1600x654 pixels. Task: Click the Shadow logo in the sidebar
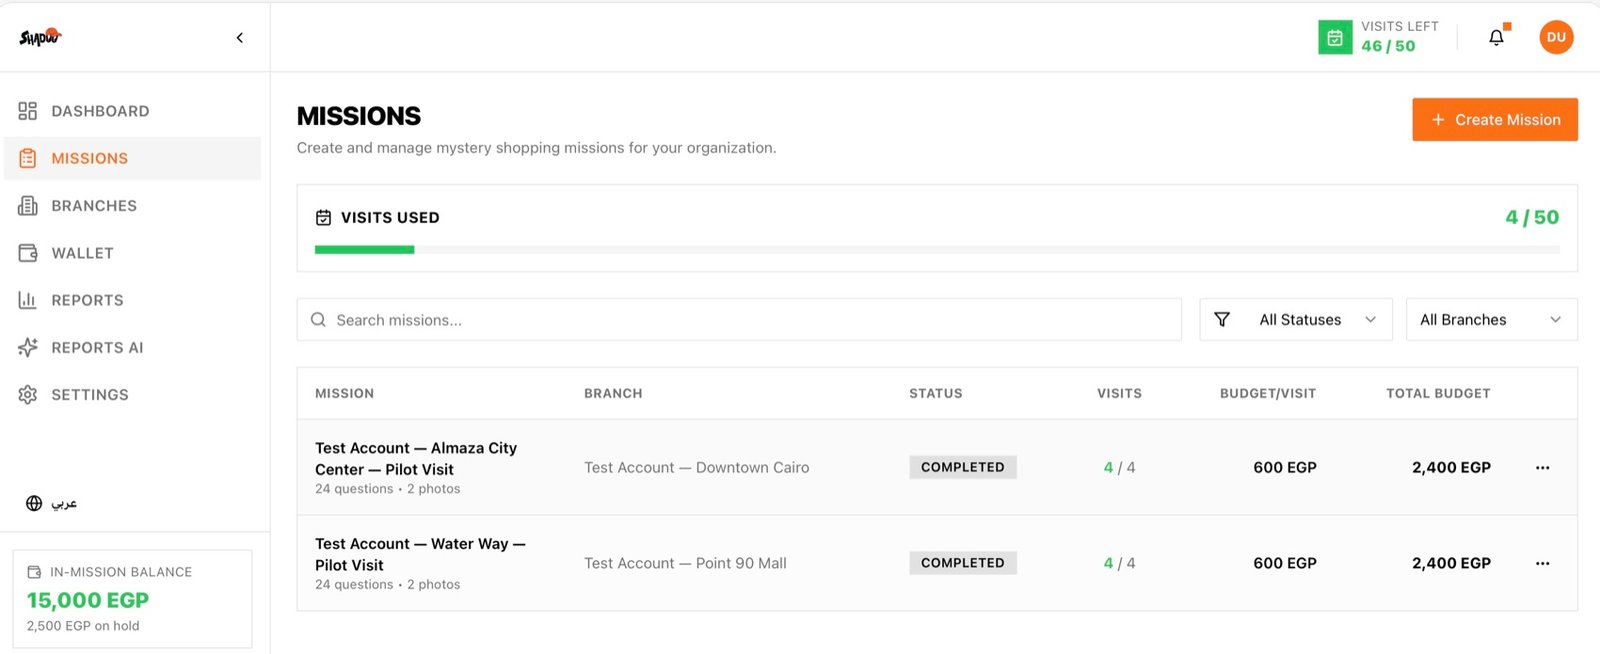pos(40,37)
